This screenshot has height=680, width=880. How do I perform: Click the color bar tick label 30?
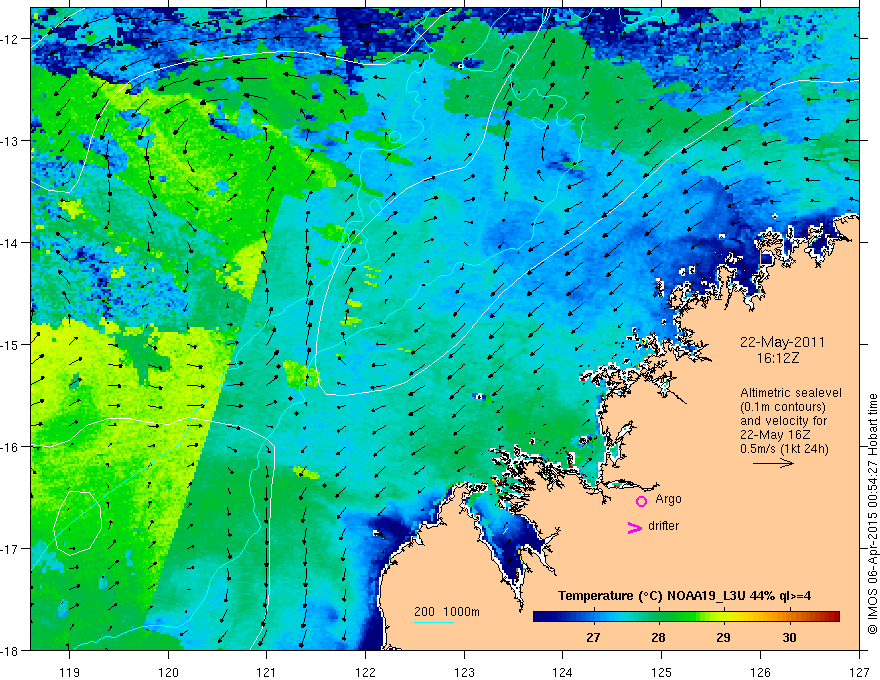point(789,637)
